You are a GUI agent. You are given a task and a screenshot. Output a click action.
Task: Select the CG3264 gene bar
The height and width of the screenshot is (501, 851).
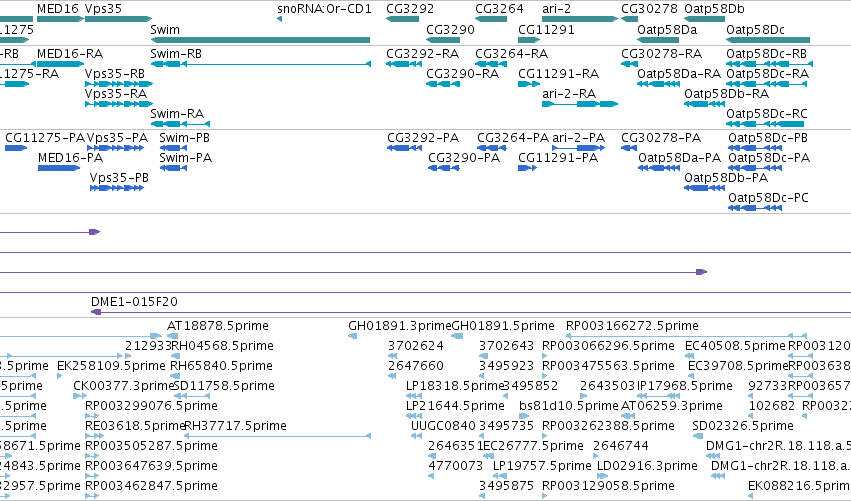coord(491,19)
